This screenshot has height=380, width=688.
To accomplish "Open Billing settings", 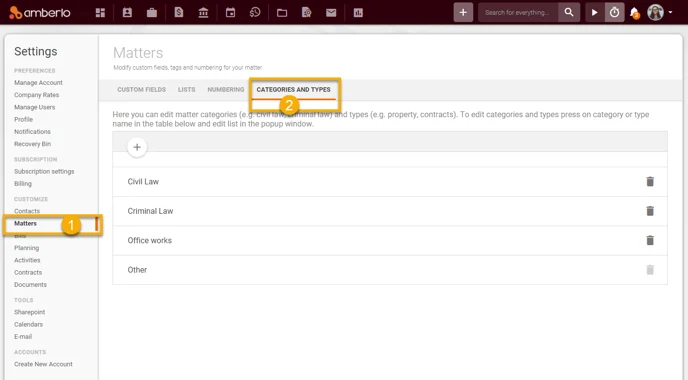I will tap(23, 184).
